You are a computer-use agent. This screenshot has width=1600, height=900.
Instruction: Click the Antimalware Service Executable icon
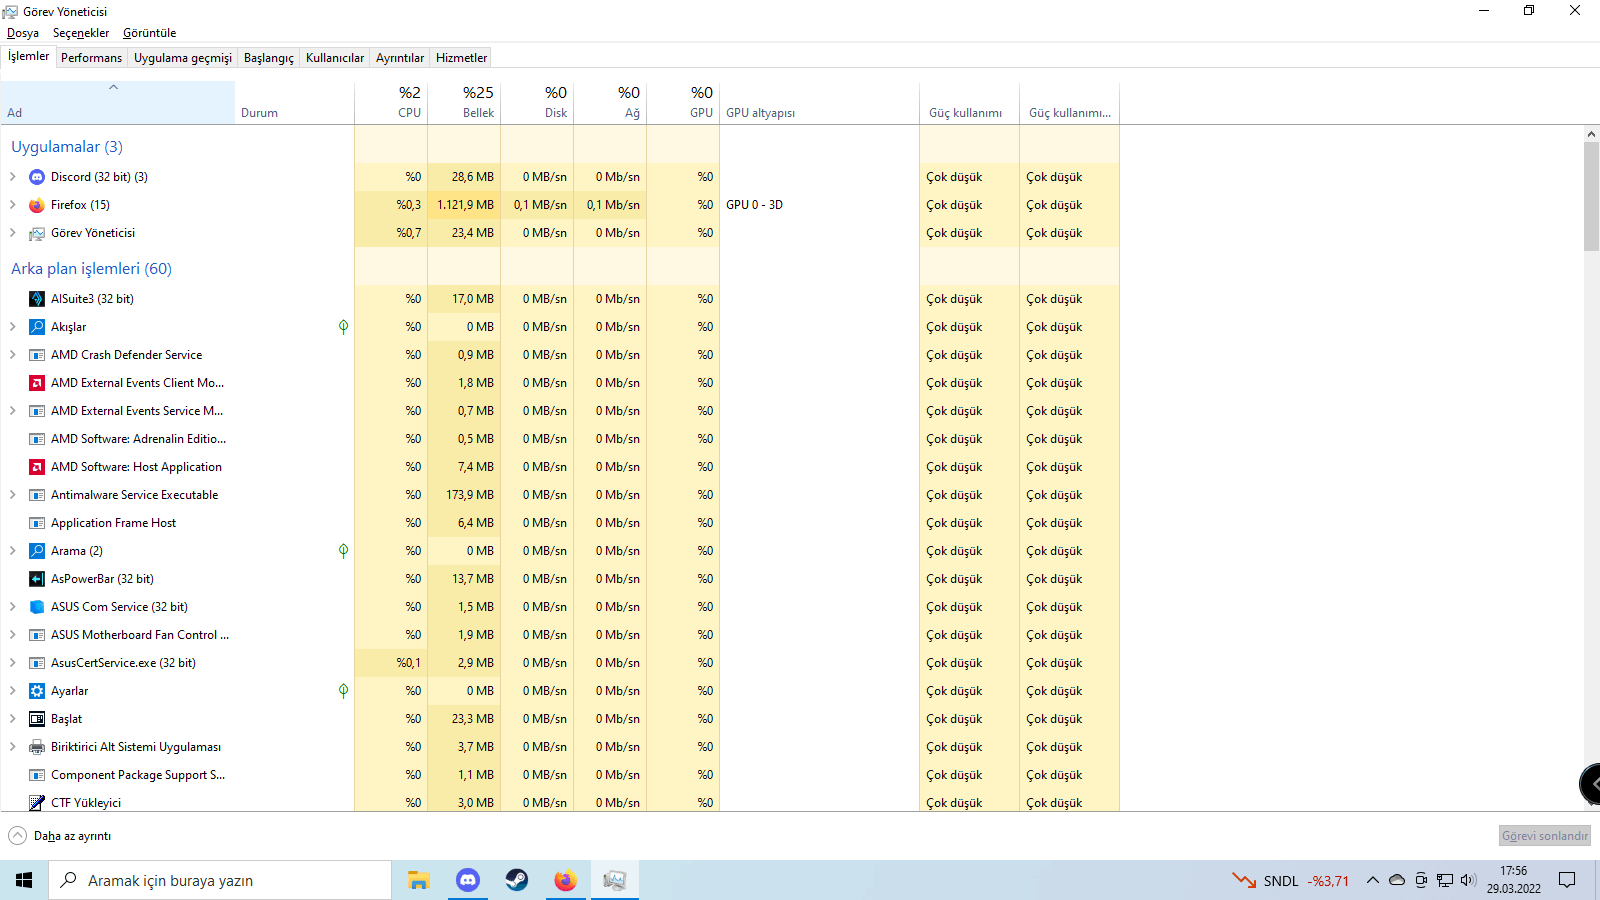tap(37, 495)
